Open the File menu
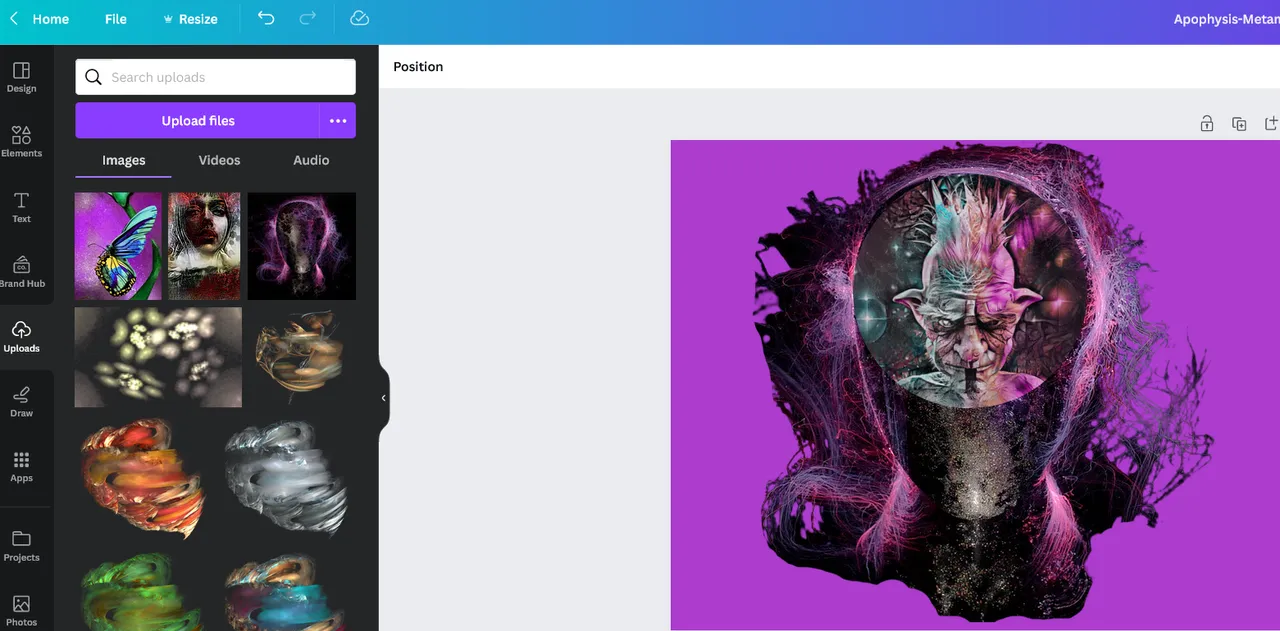Viewport: 1280px width, 631px height. [116, 19]
